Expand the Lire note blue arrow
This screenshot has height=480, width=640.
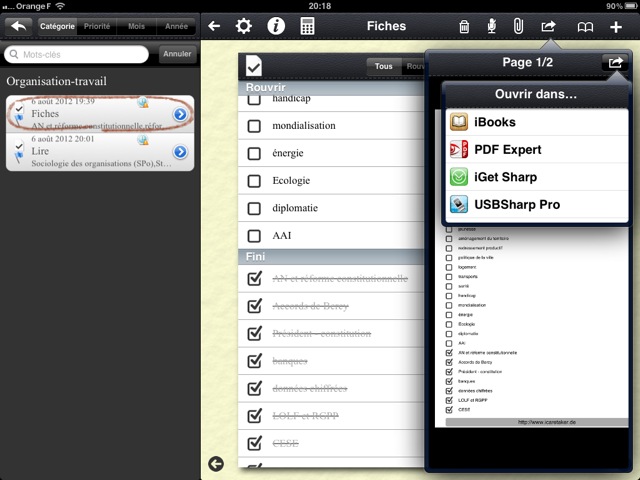pos(180,152)
